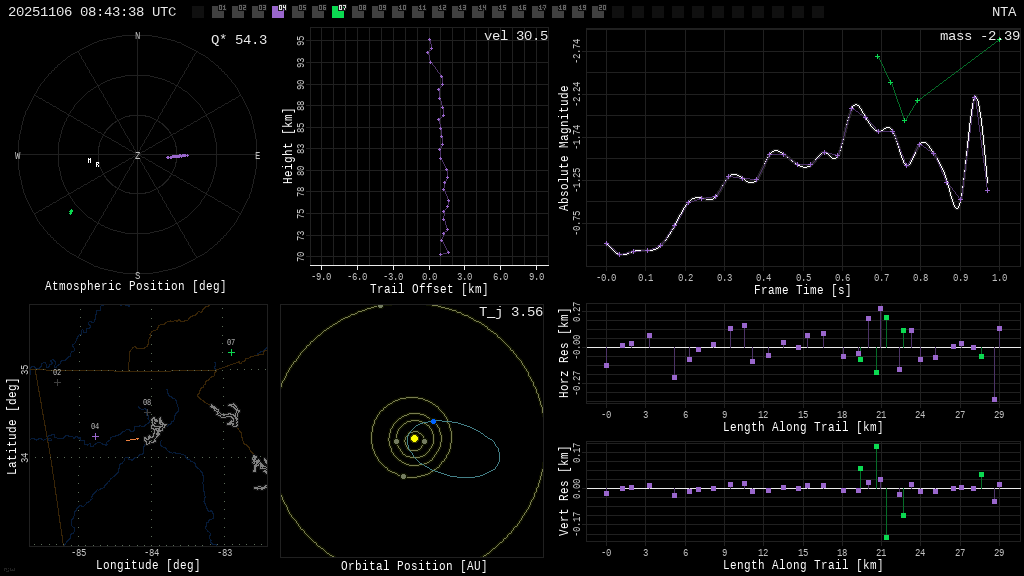The width and height of the screenshot is (1024, 576).
Task: Click the Z zenith marker in sky plot
Action: (138, 156)
